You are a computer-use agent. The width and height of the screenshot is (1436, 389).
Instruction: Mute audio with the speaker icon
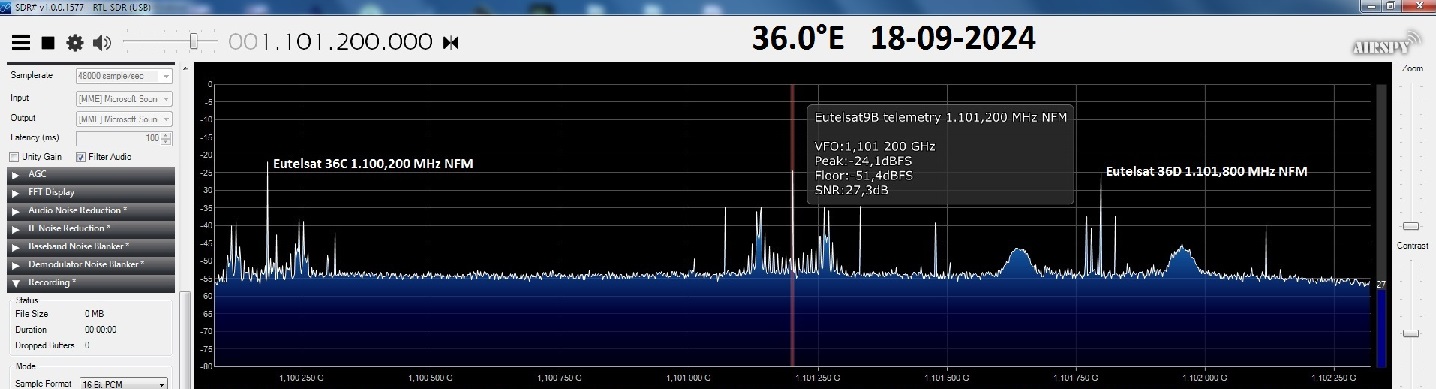point(102,43)
